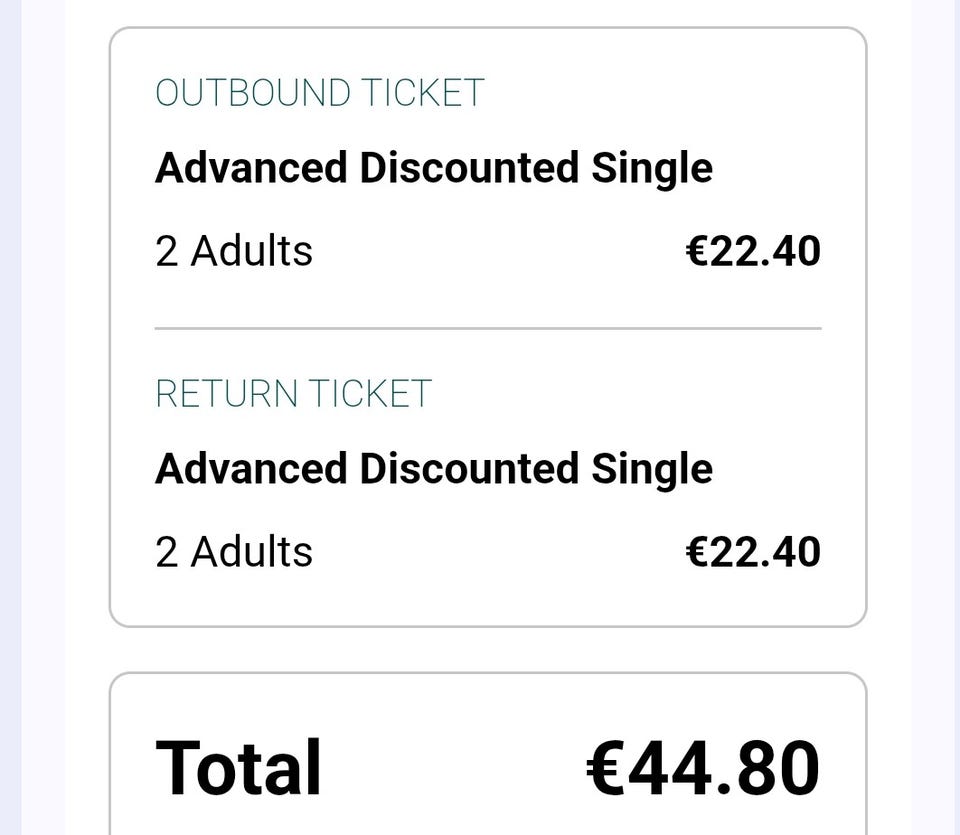
Task: Click the euro symbol in the total amount
Action: coord(609,769)
